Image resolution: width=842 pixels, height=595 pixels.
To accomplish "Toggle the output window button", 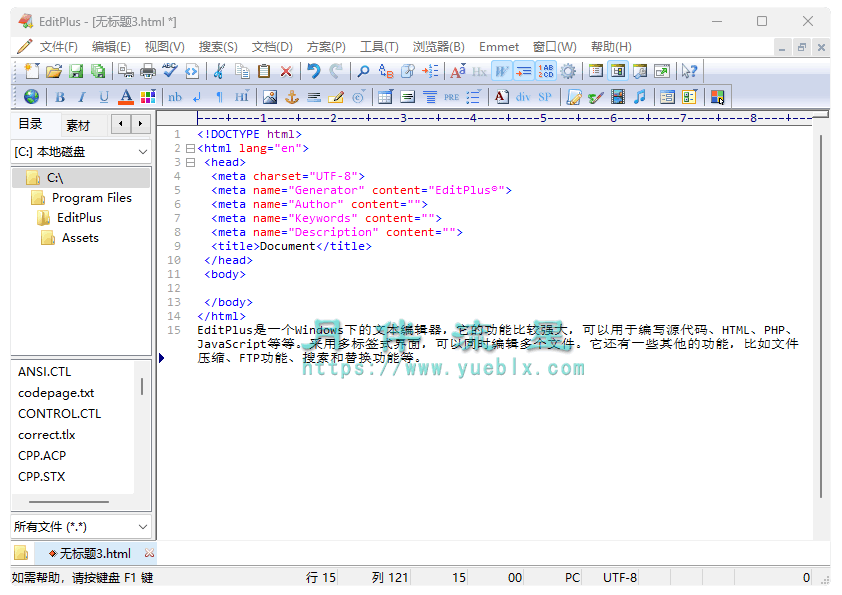I will click(640, 71).
